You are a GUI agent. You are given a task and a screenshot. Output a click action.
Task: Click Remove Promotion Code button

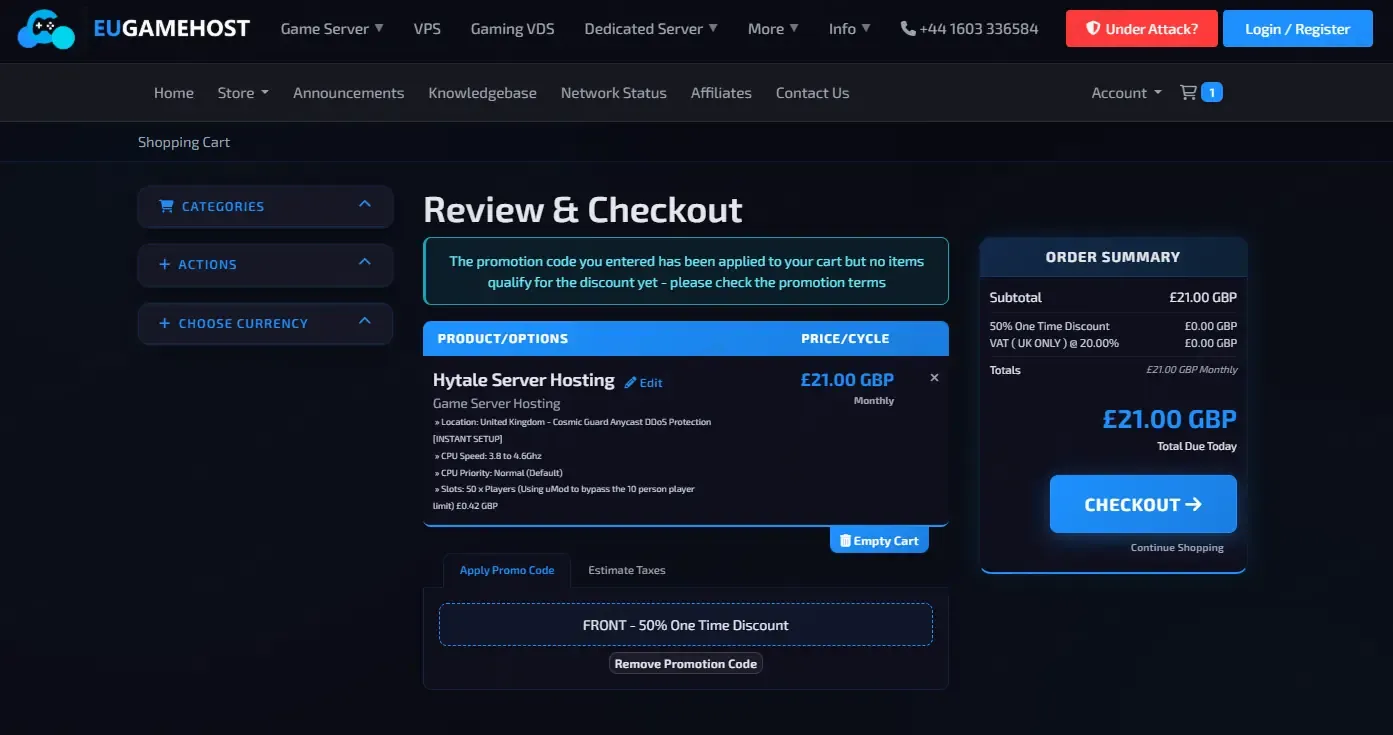coord(686,663)
